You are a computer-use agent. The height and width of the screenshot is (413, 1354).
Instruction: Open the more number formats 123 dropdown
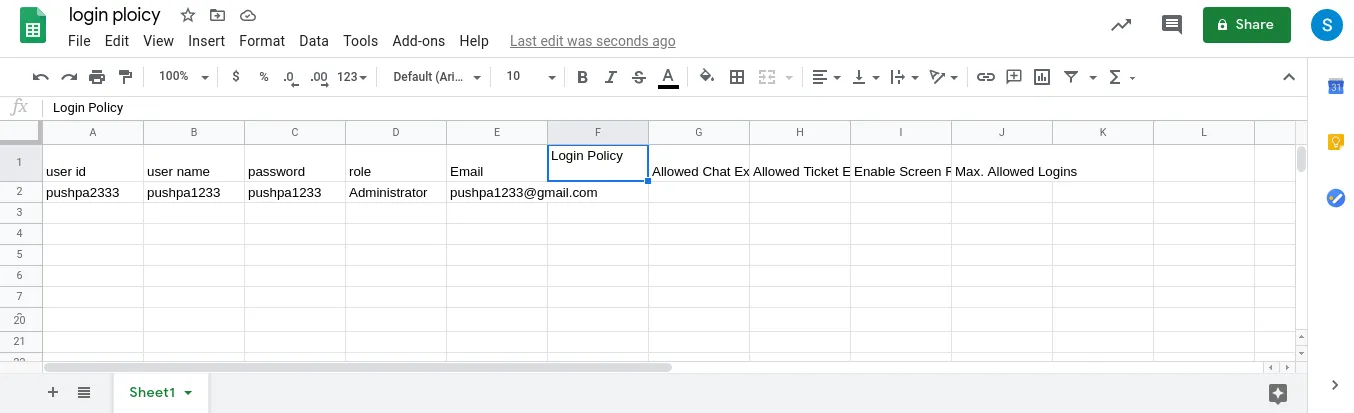pyautogui.click(x=352, y=77)
